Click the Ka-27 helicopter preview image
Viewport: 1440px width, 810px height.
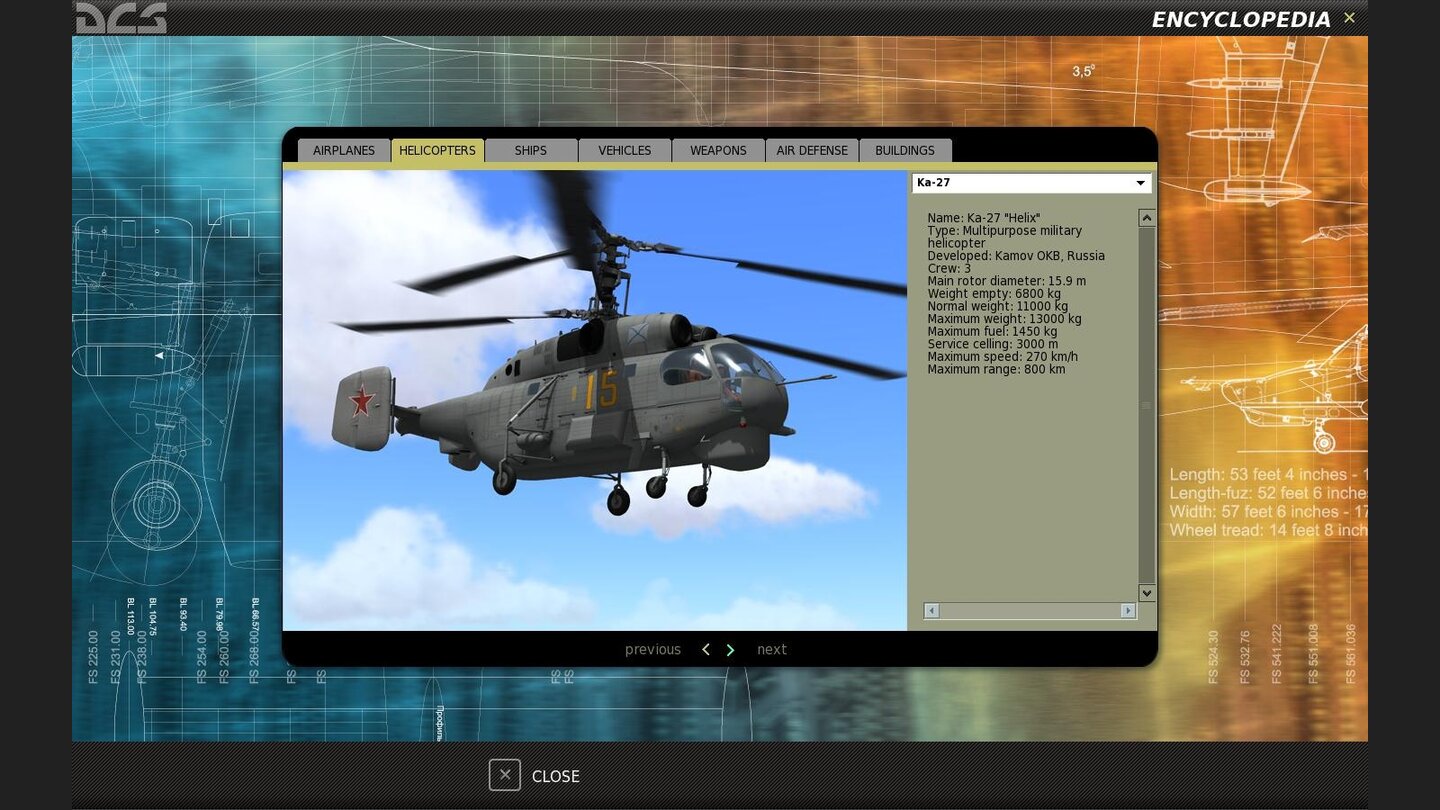(595, 400)
